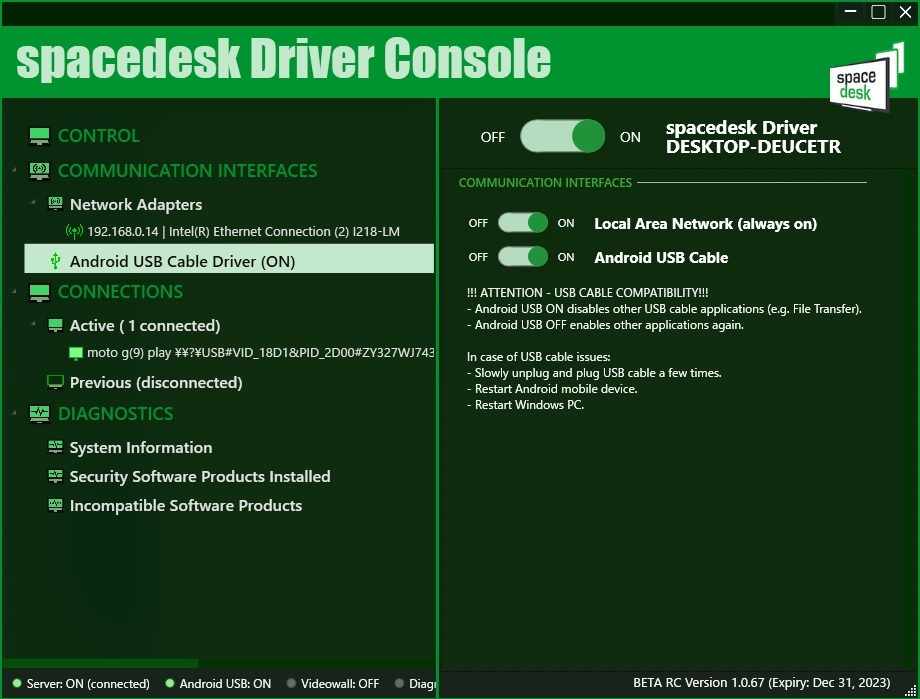Click Android USB: ON status text
Viewport: 920px width, 699px height.
pyautogui.click(x=225, y=684)
